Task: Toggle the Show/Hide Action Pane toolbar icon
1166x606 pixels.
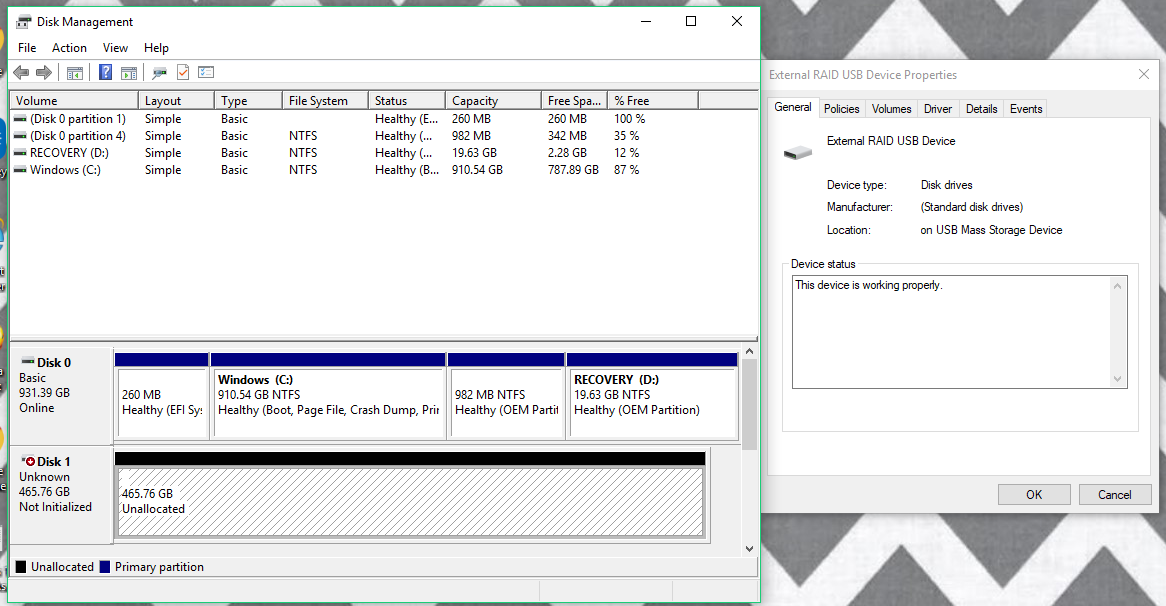Action: tap(129, 71)
